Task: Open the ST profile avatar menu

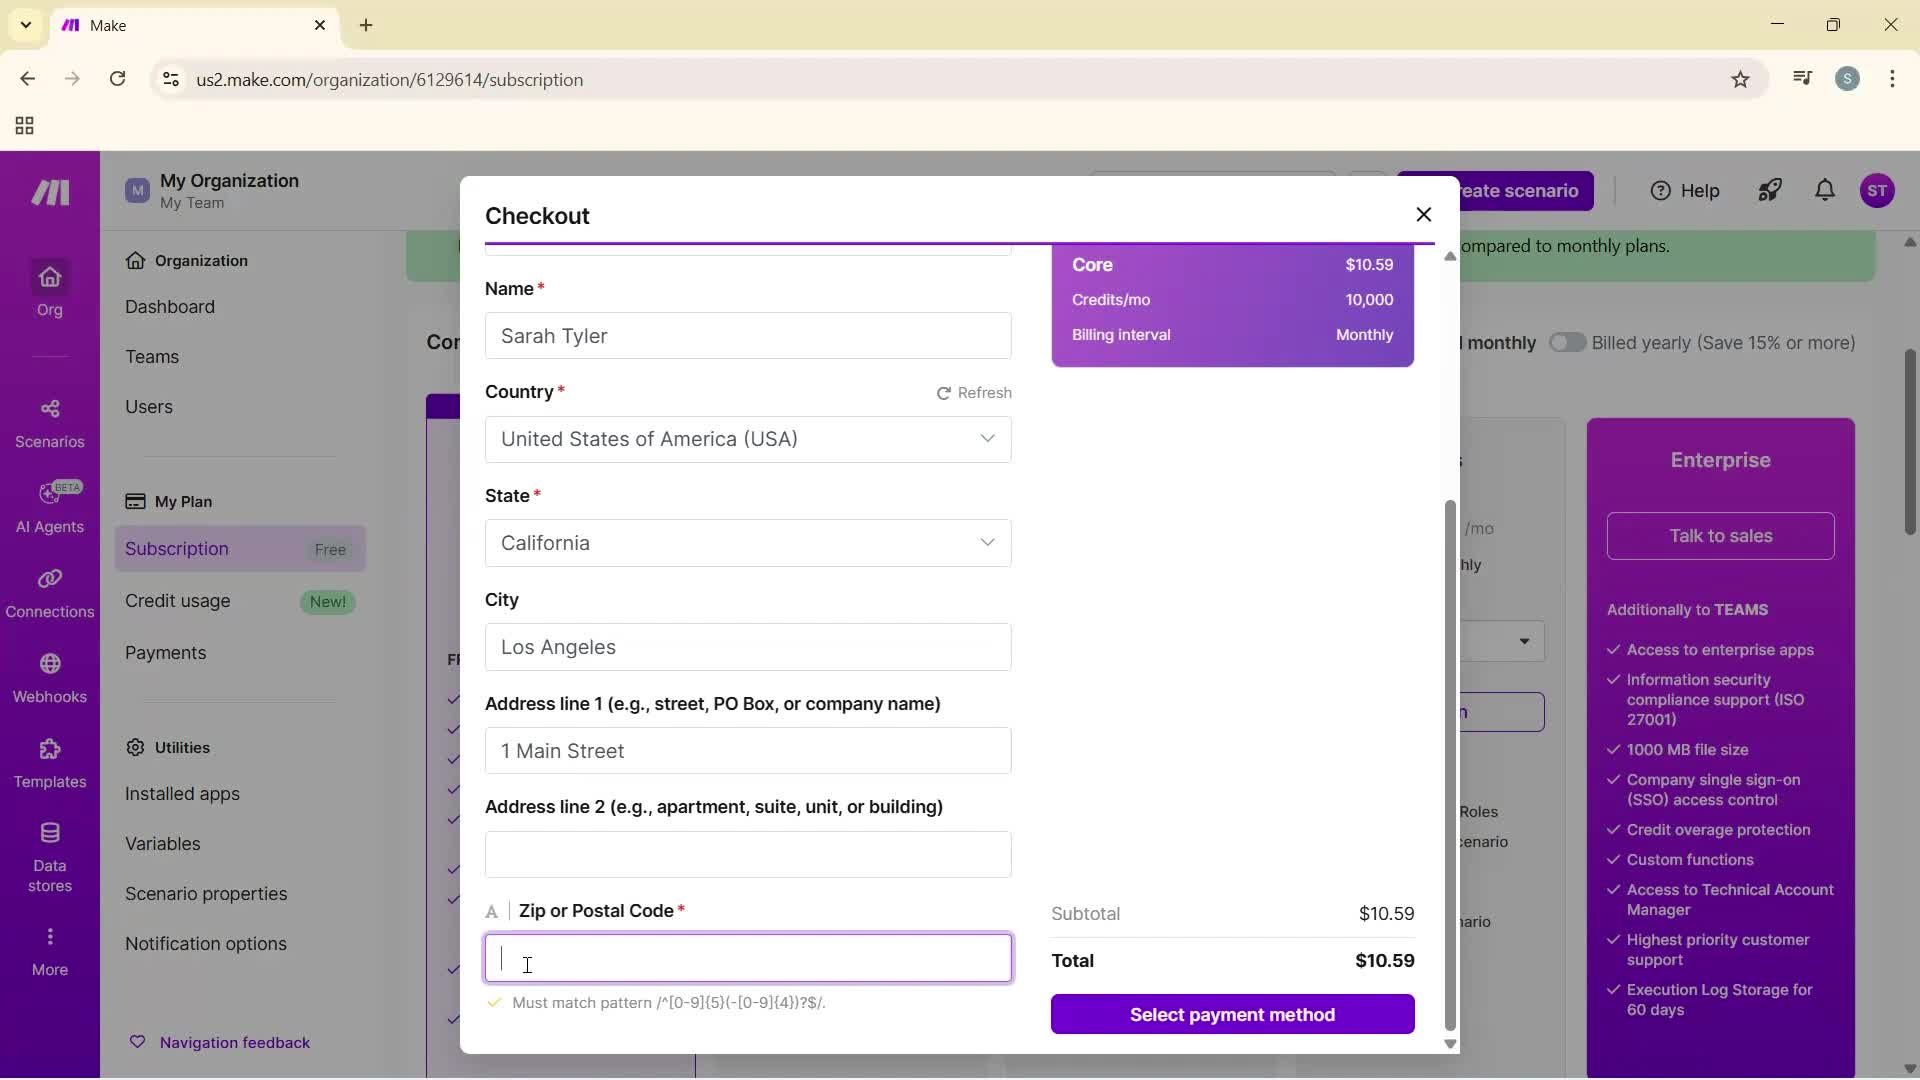Action: coord(1879,190)
